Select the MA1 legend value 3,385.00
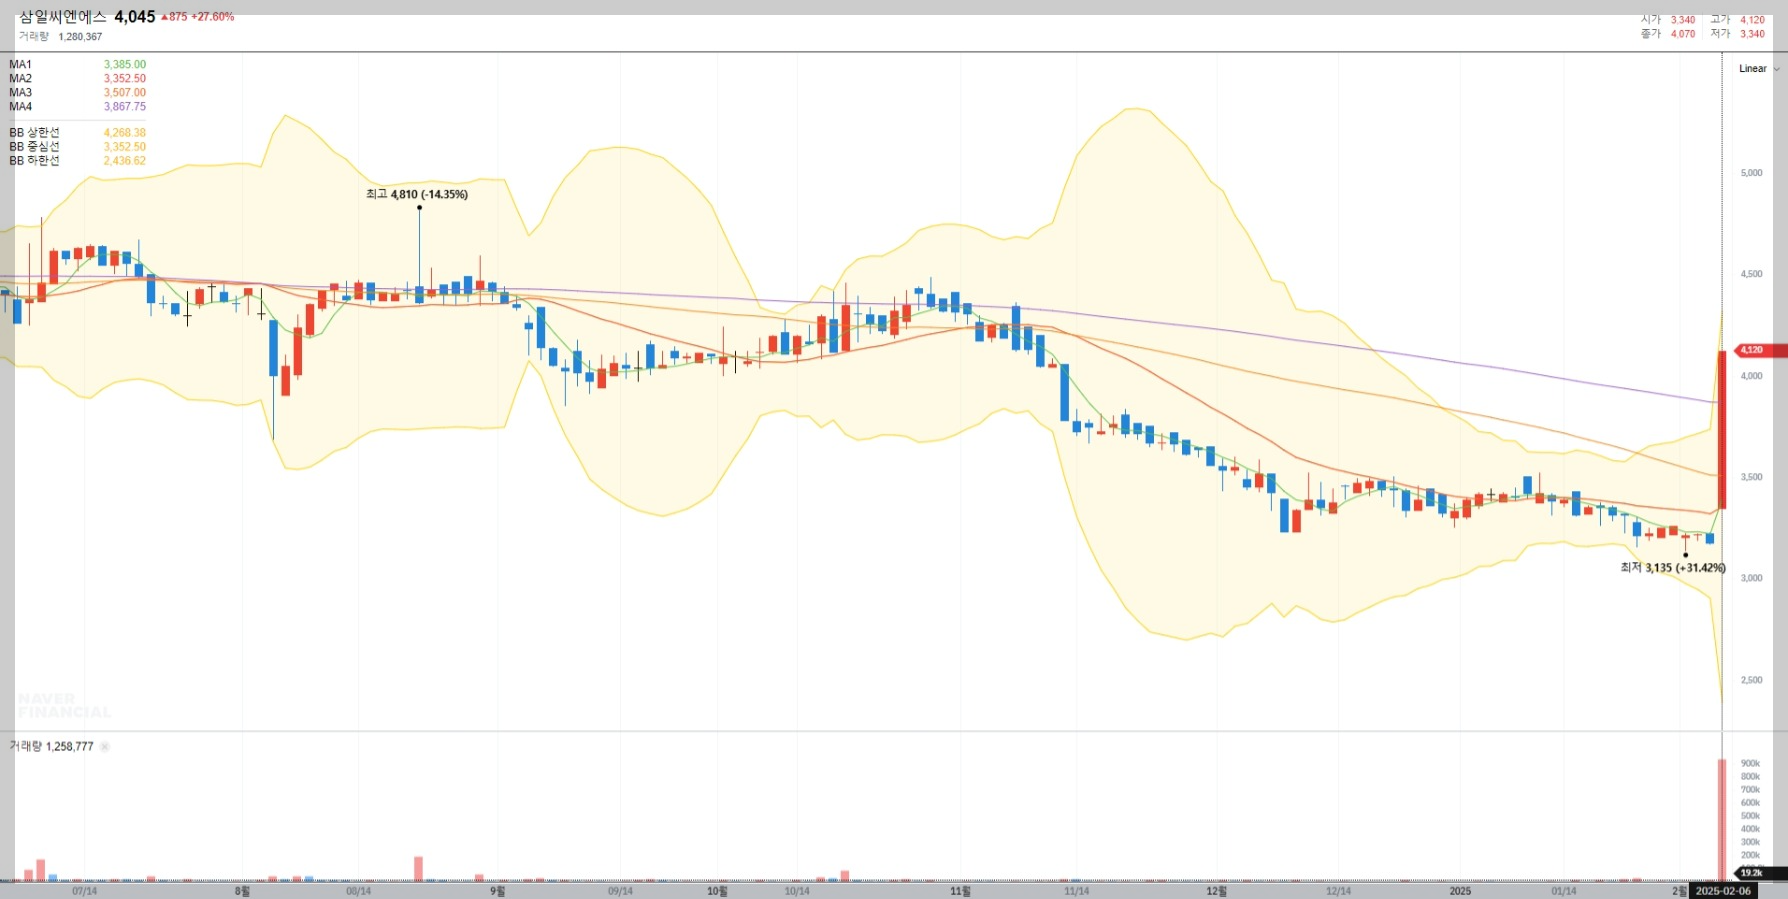 (125, 65)
